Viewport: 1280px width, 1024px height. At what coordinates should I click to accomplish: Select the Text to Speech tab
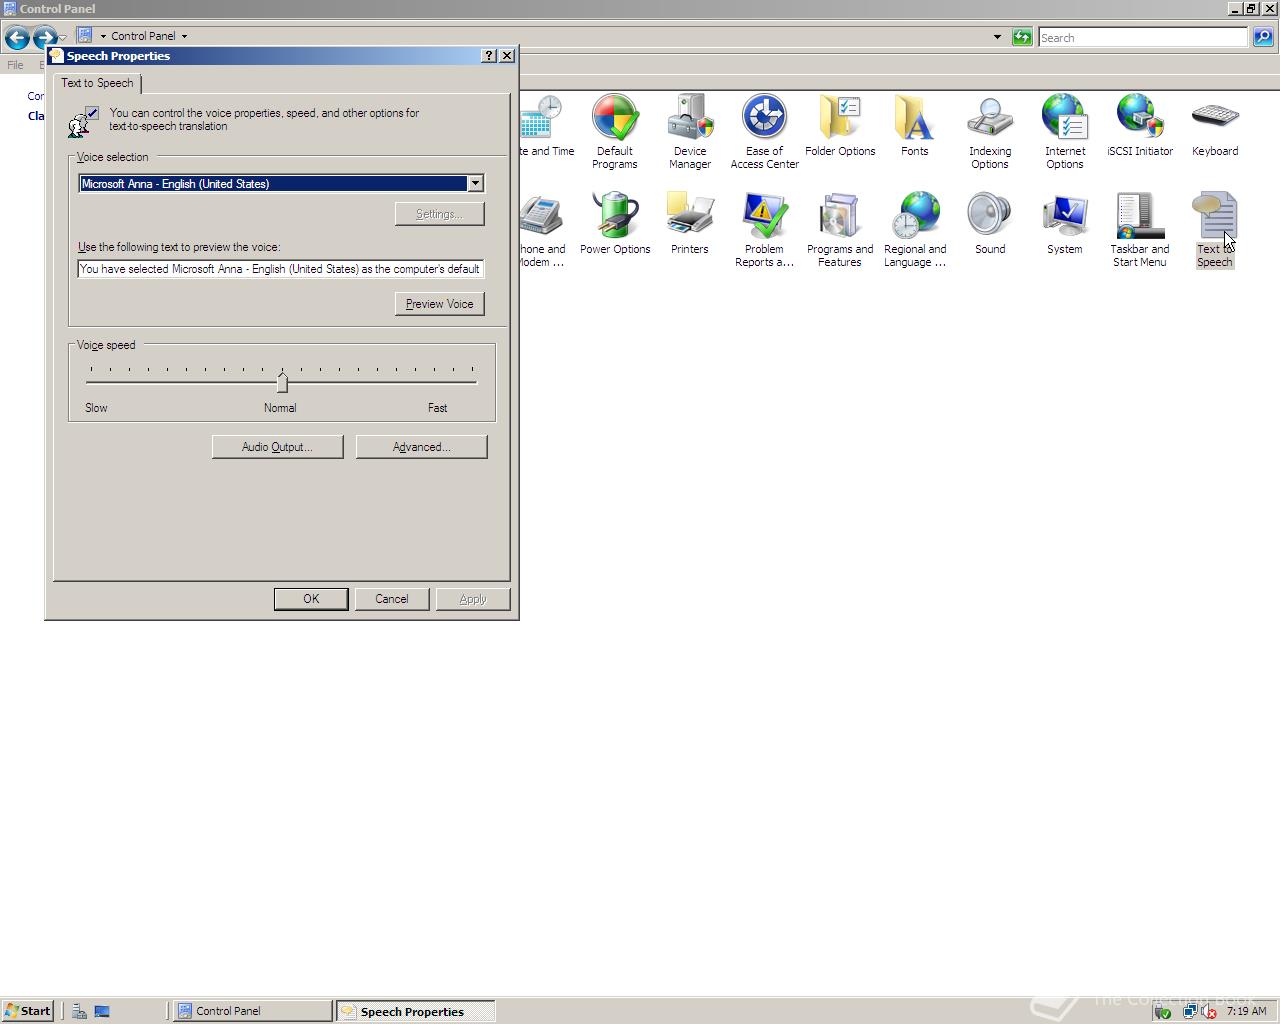click(x=97, y=83)
